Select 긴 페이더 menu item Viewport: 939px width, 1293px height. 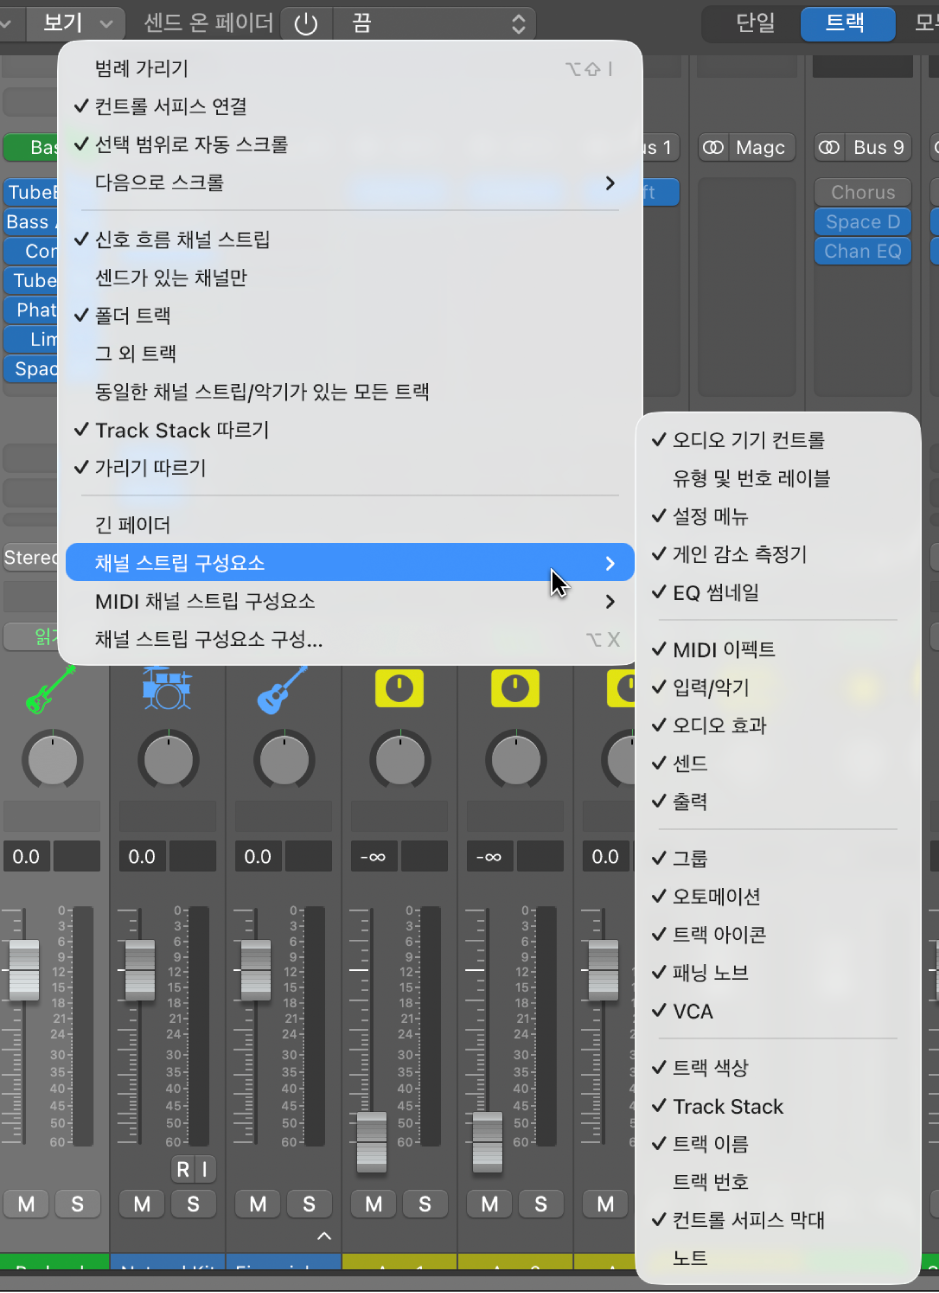pyautogui.click(x=350, y=524)
